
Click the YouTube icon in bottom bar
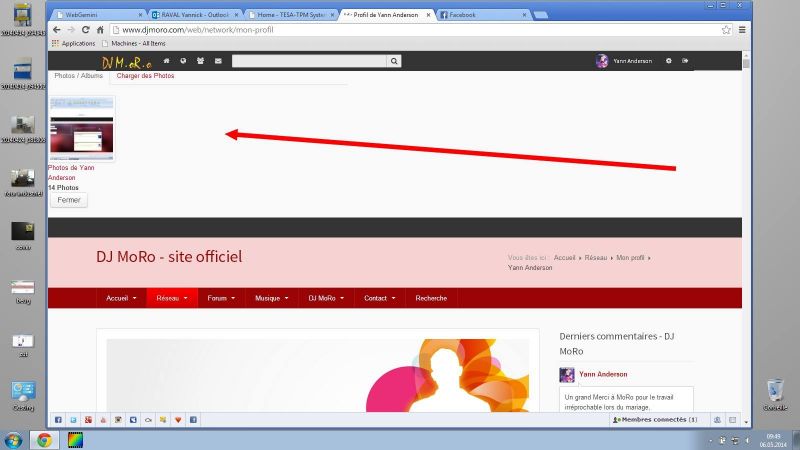[x=103, y=420]
